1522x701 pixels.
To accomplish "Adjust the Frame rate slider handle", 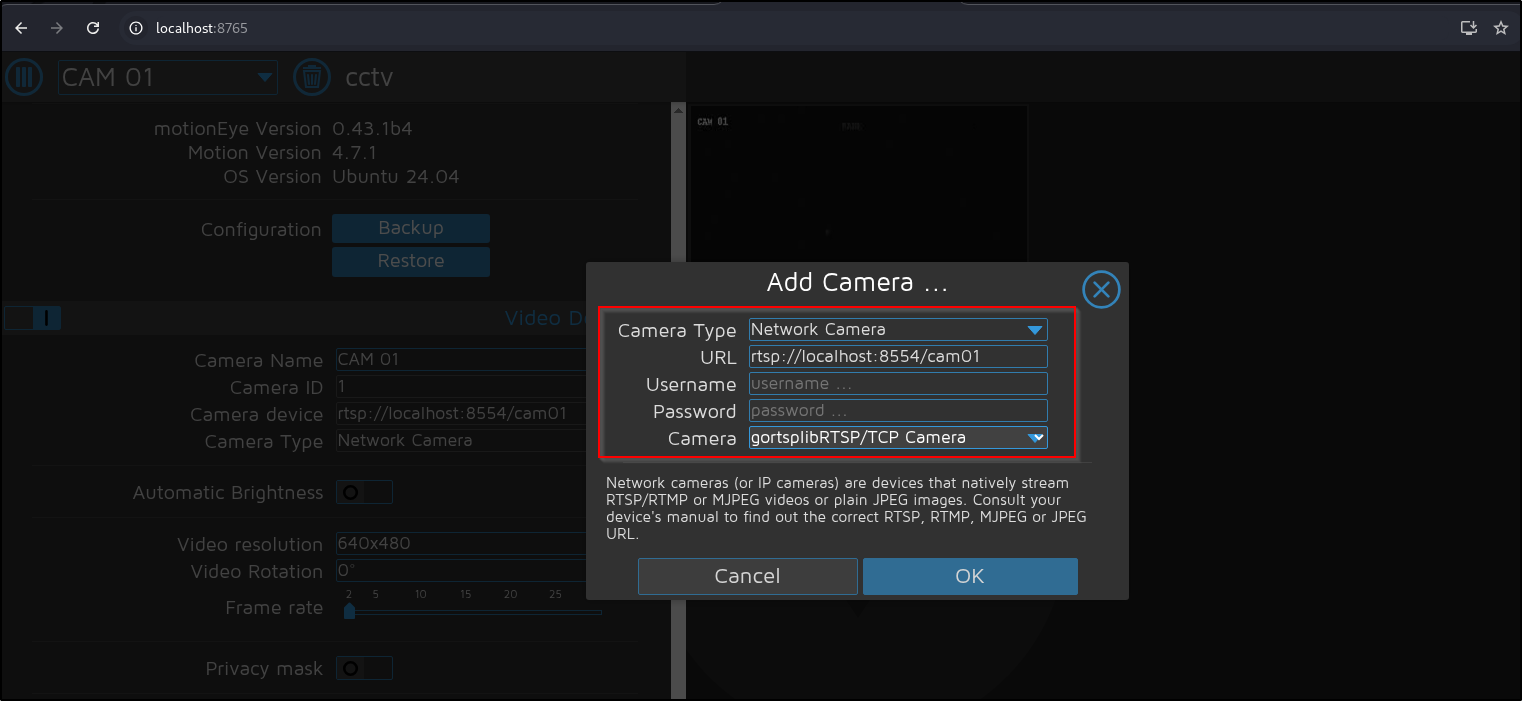I will click(349, 611).
